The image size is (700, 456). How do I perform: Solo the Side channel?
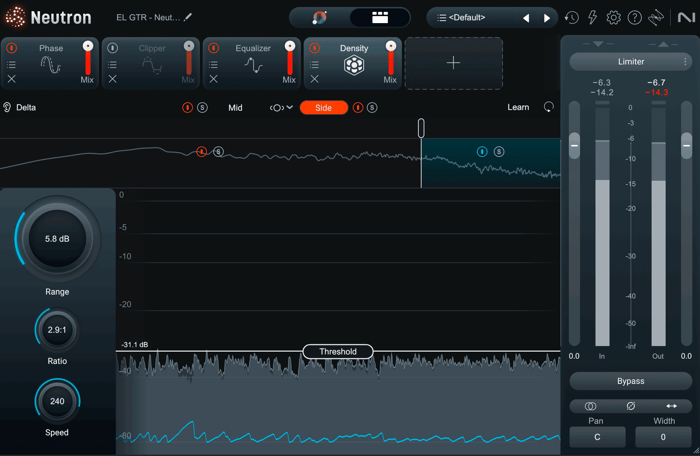click(x=372, y=108)
